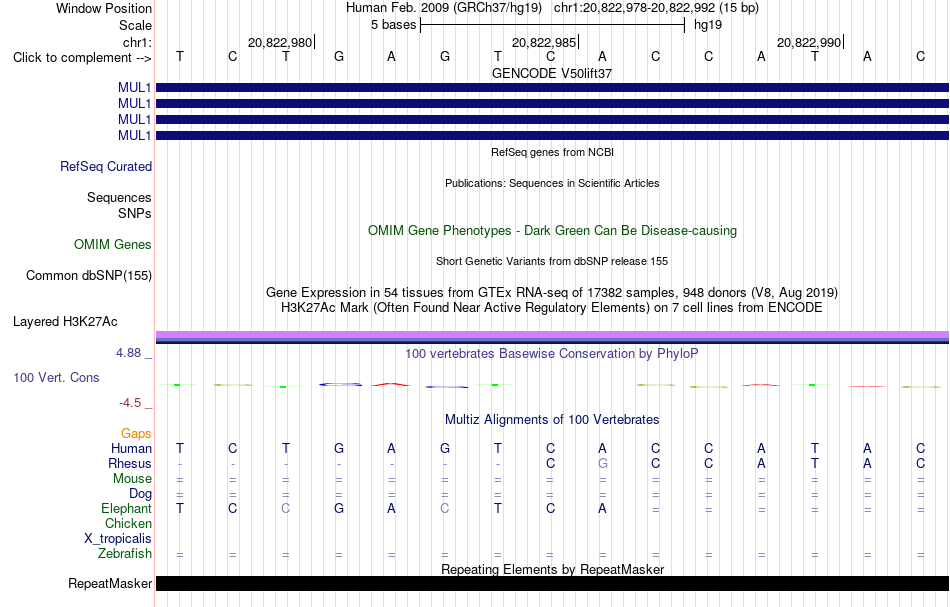Select the X_tropicalis alignment row label

click(x=118, y=539)
